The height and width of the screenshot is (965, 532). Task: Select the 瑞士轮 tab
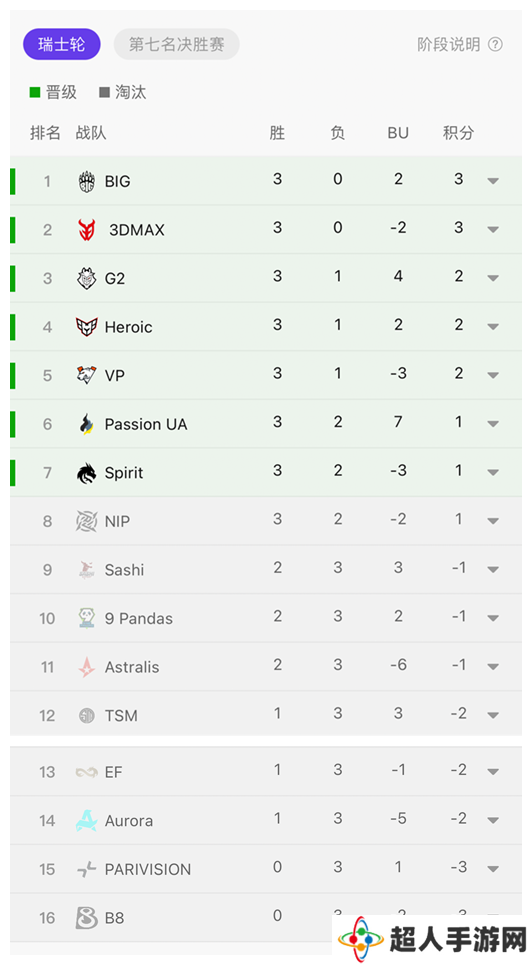click(x=62, y=45)
